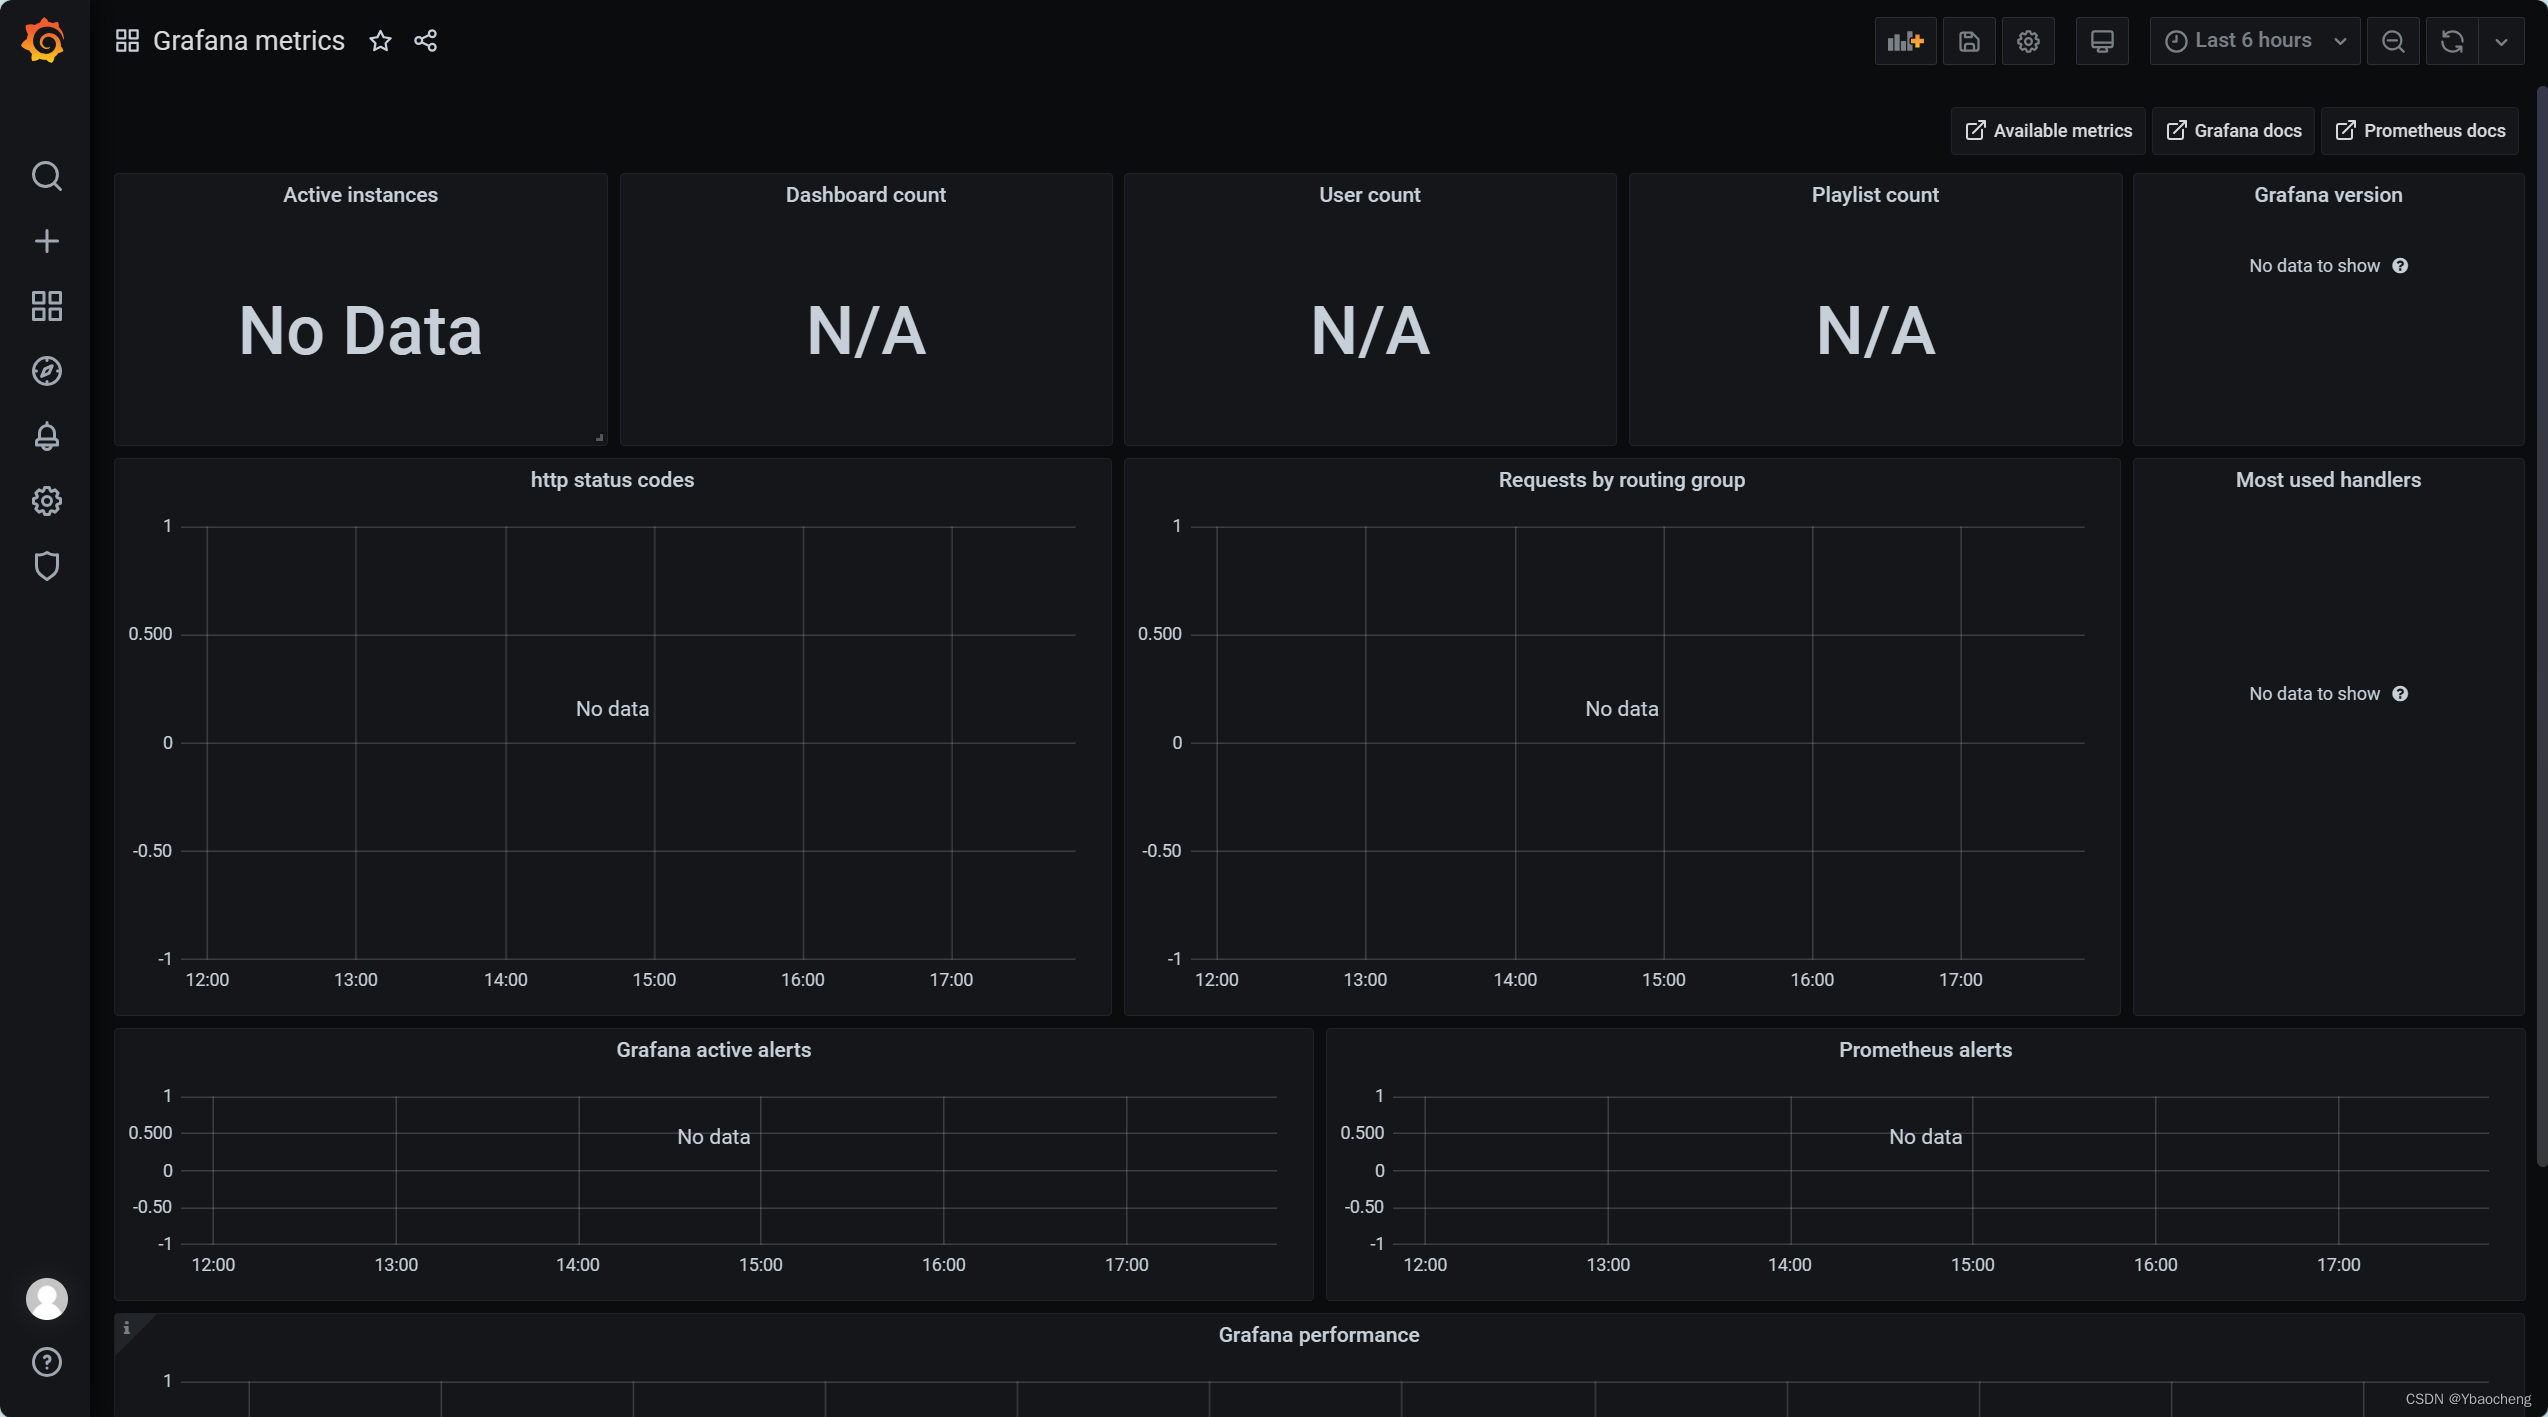Viewport: 2548px width, 1417px height.
Task: Click 'No data' in http status codes graph
Action: click(612, 709)
